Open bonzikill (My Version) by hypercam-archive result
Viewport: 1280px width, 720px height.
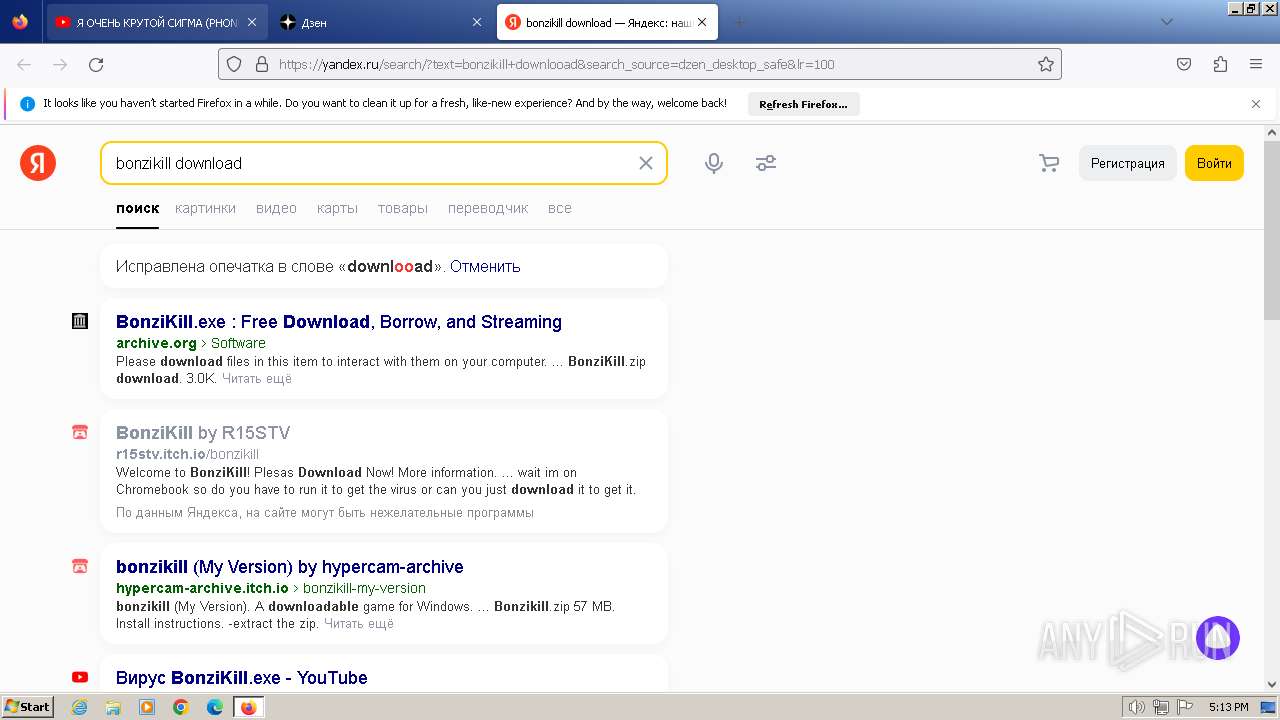click(x=290, y=567)
